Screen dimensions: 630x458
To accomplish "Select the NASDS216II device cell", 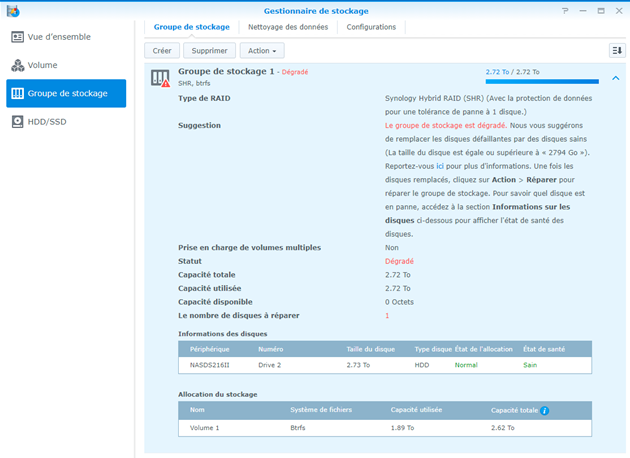I will [x=210, y=365].
